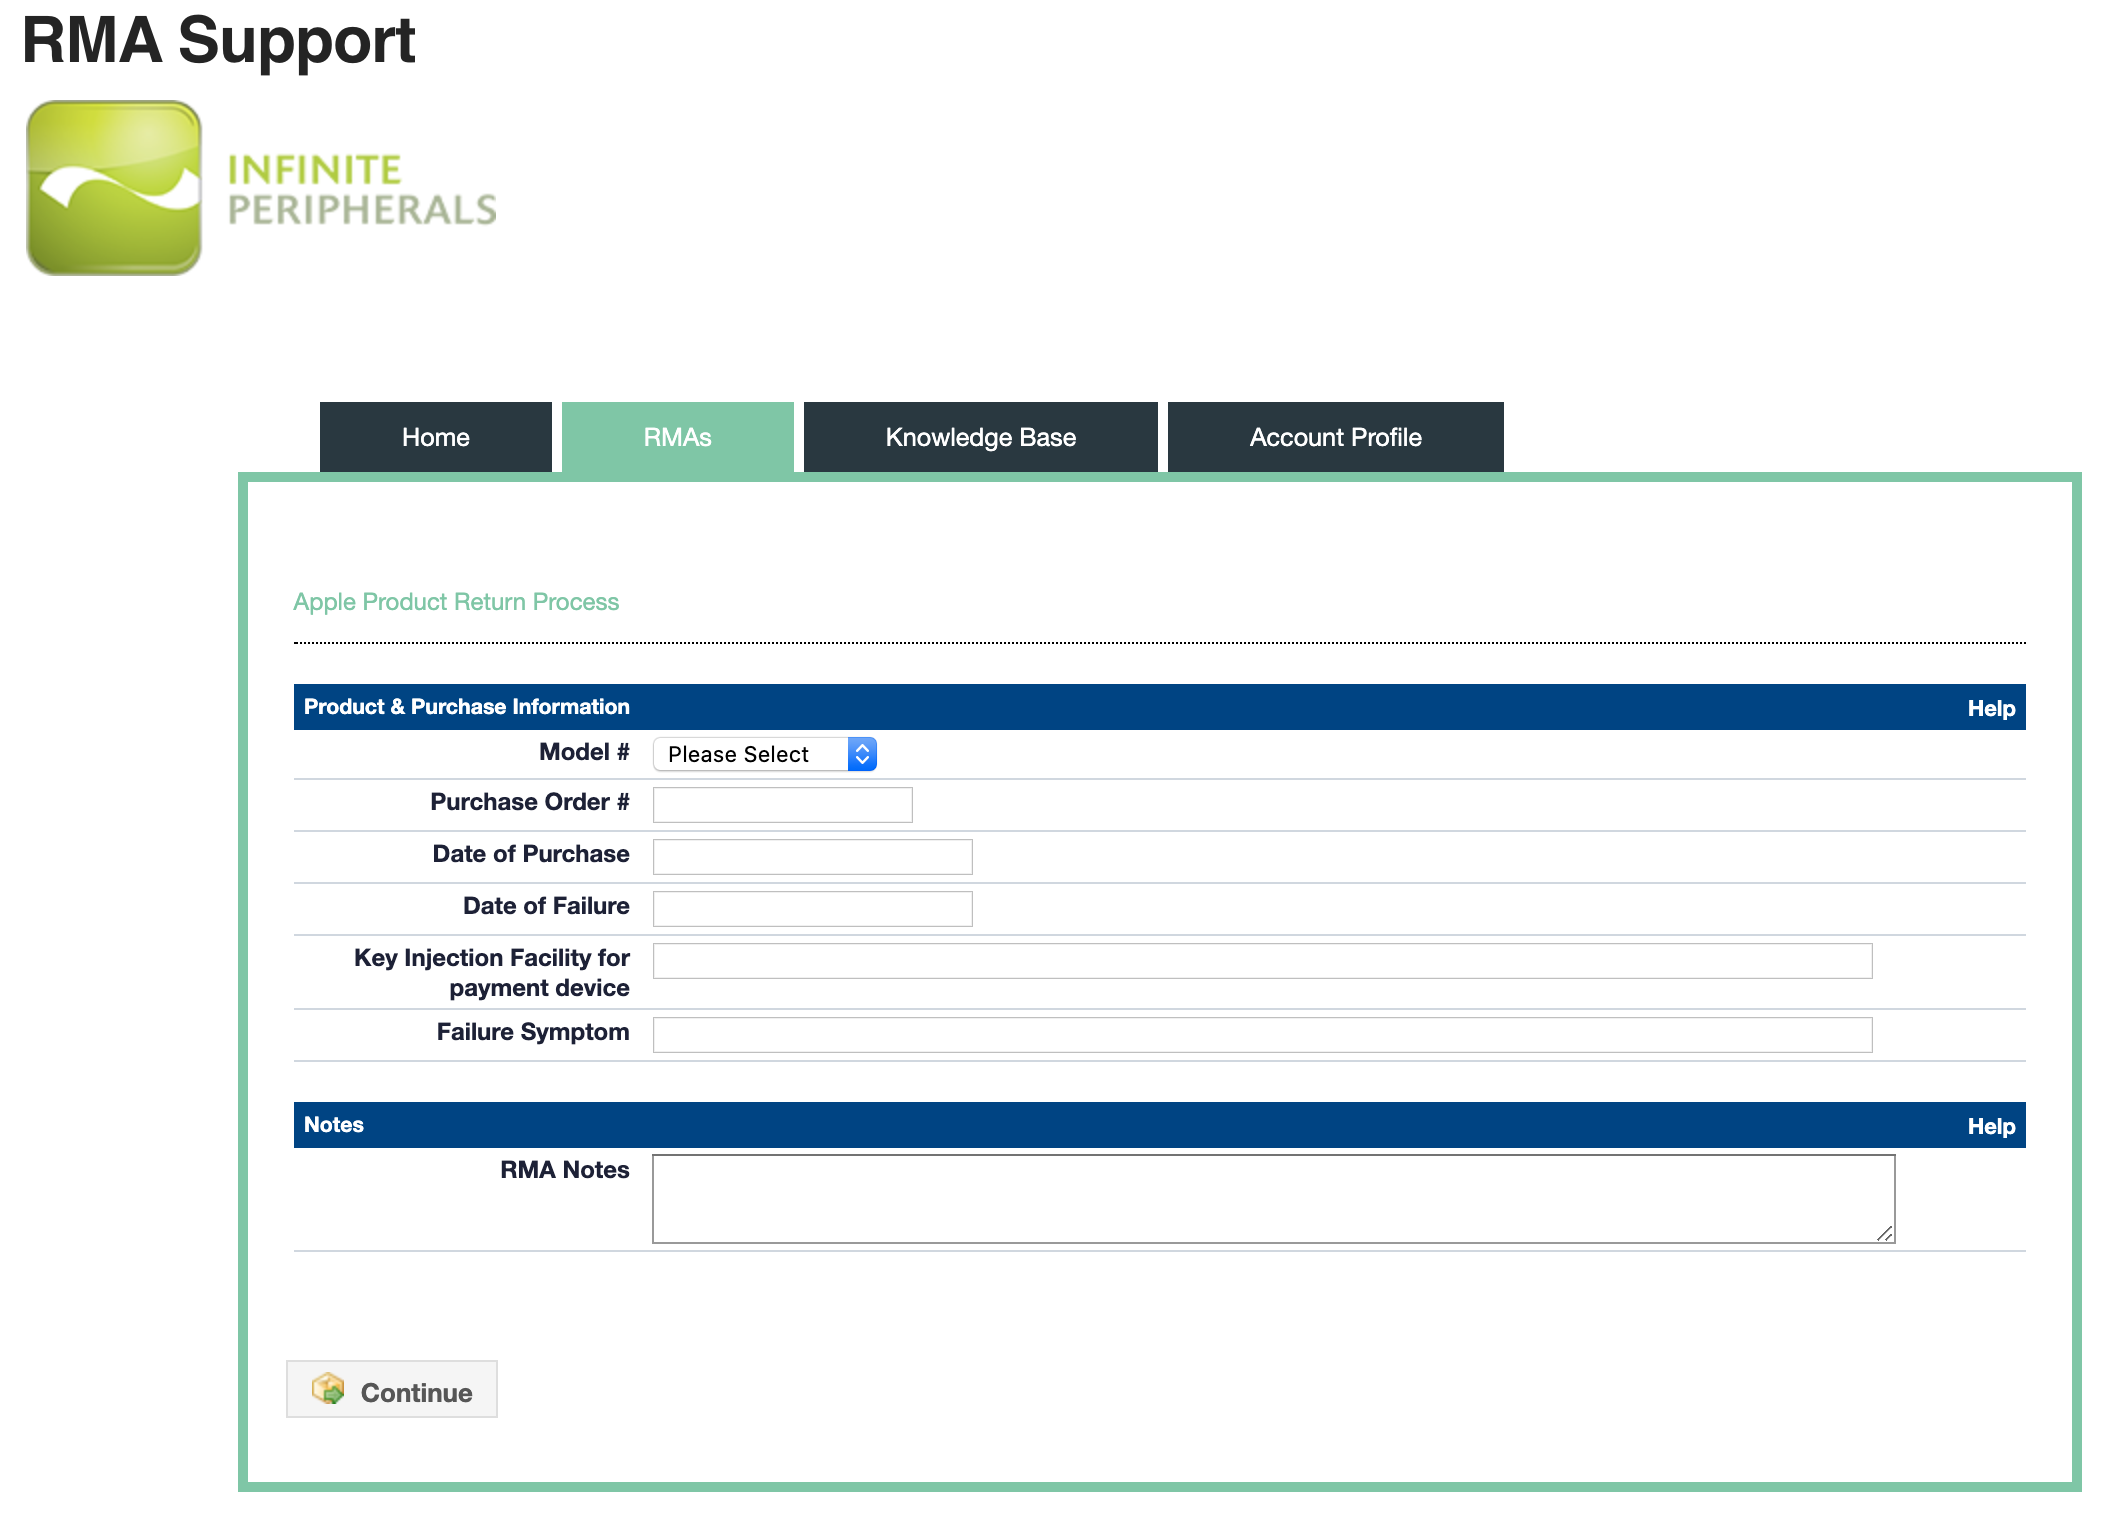Click the Failure Symptom text field
This screenshot has height=1522, width=2114.
click(1262, 1035)
